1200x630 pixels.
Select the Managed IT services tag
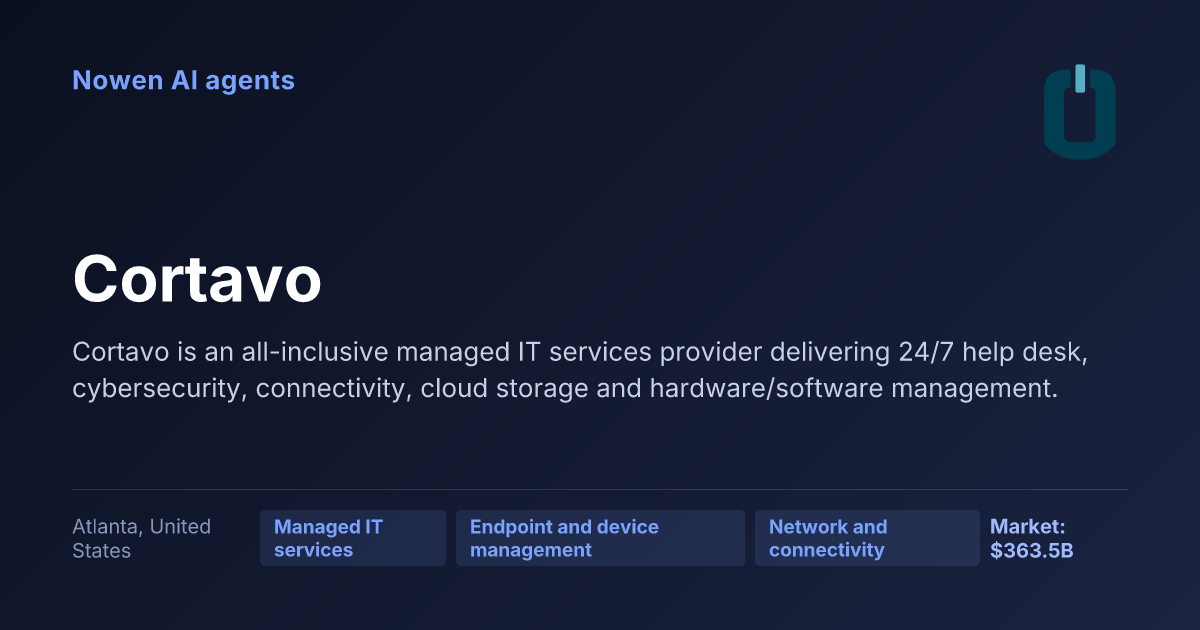[353, 538]
